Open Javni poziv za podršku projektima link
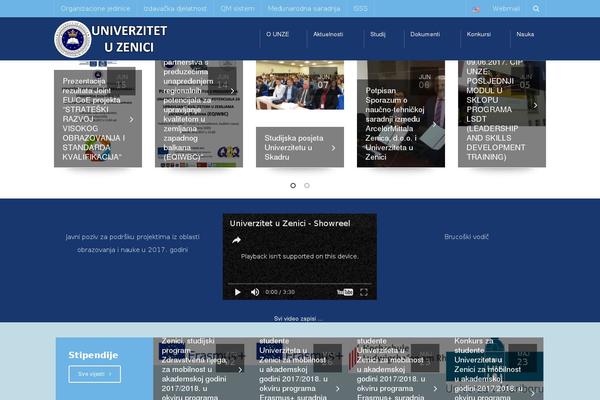Screen dimensions: 600x400 point(132,243)
